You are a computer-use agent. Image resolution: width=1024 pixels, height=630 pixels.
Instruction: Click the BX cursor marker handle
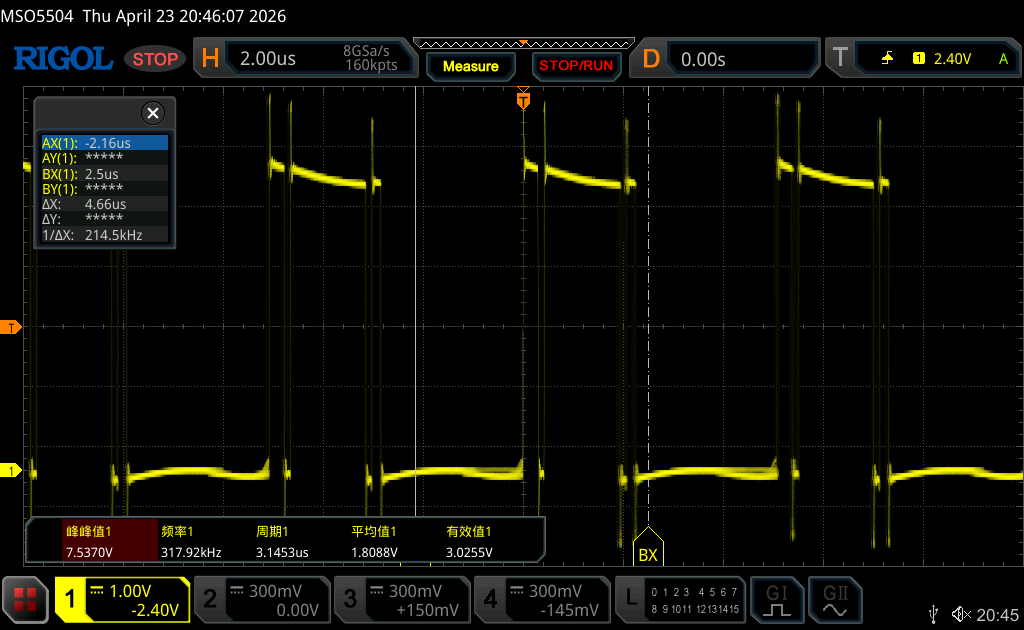pos(648,551)
